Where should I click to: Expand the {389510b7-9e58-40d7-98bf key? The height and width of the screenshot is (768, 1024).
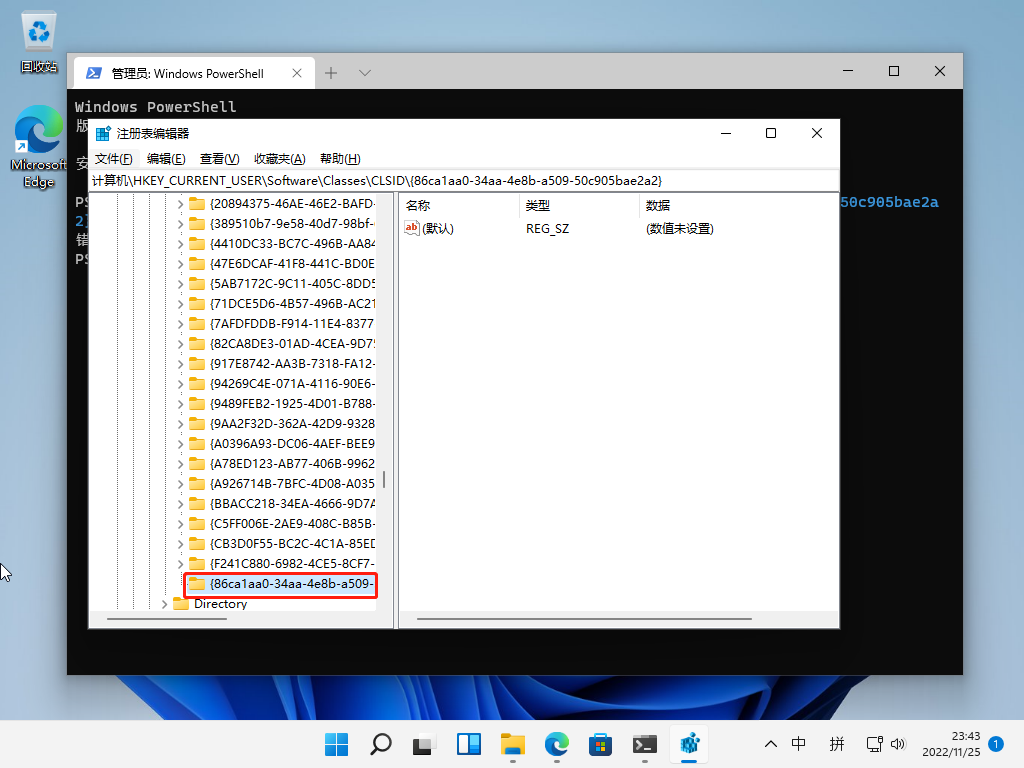[181, 224]
